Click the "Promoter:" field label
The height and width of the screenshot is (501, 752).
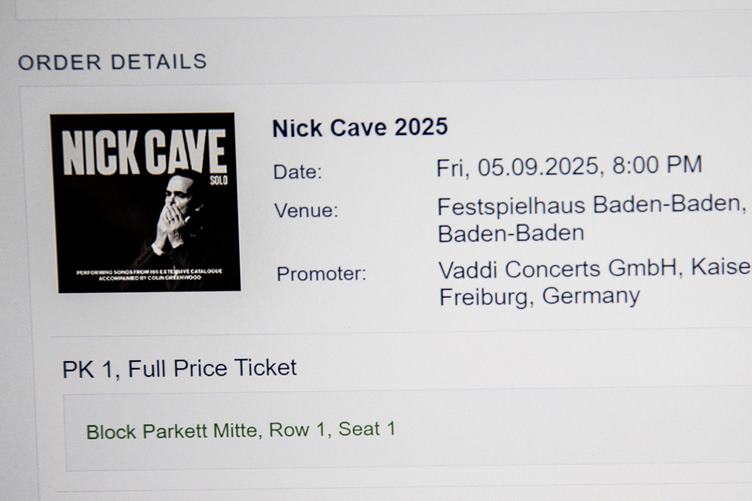click(321, 274)
